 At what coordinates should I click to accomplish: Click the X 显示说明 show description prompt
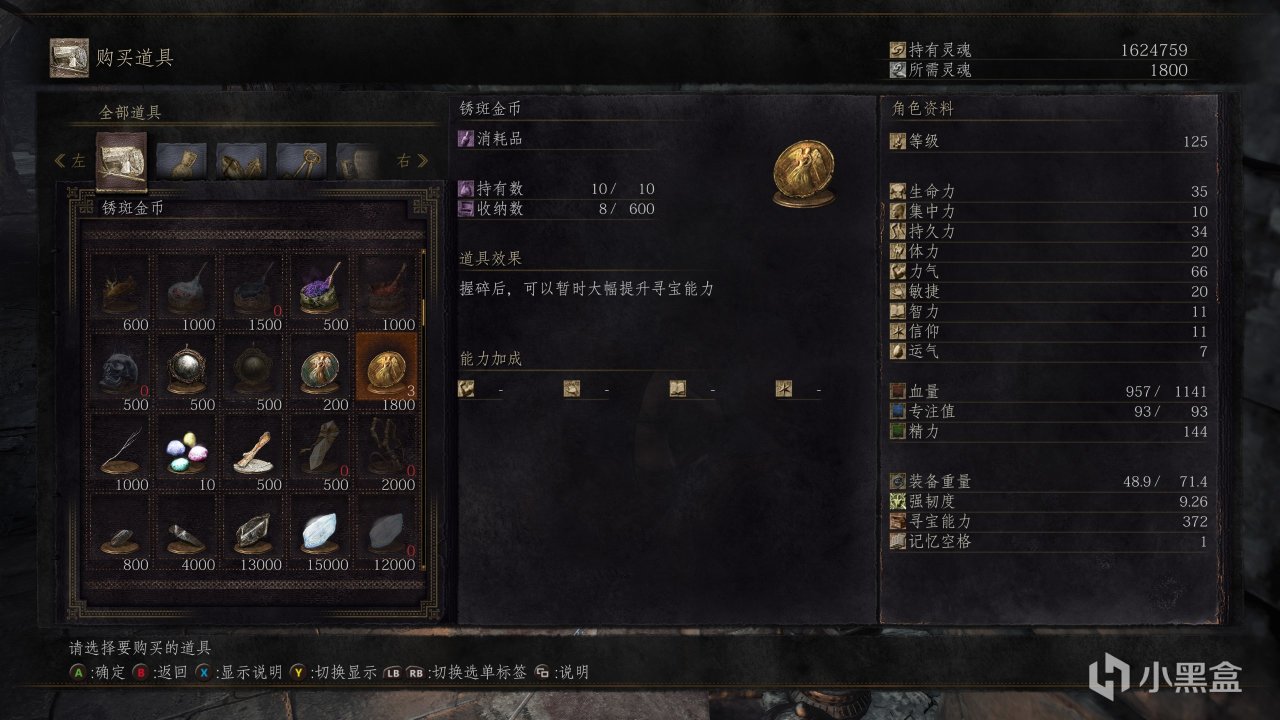tap(239, 672)
